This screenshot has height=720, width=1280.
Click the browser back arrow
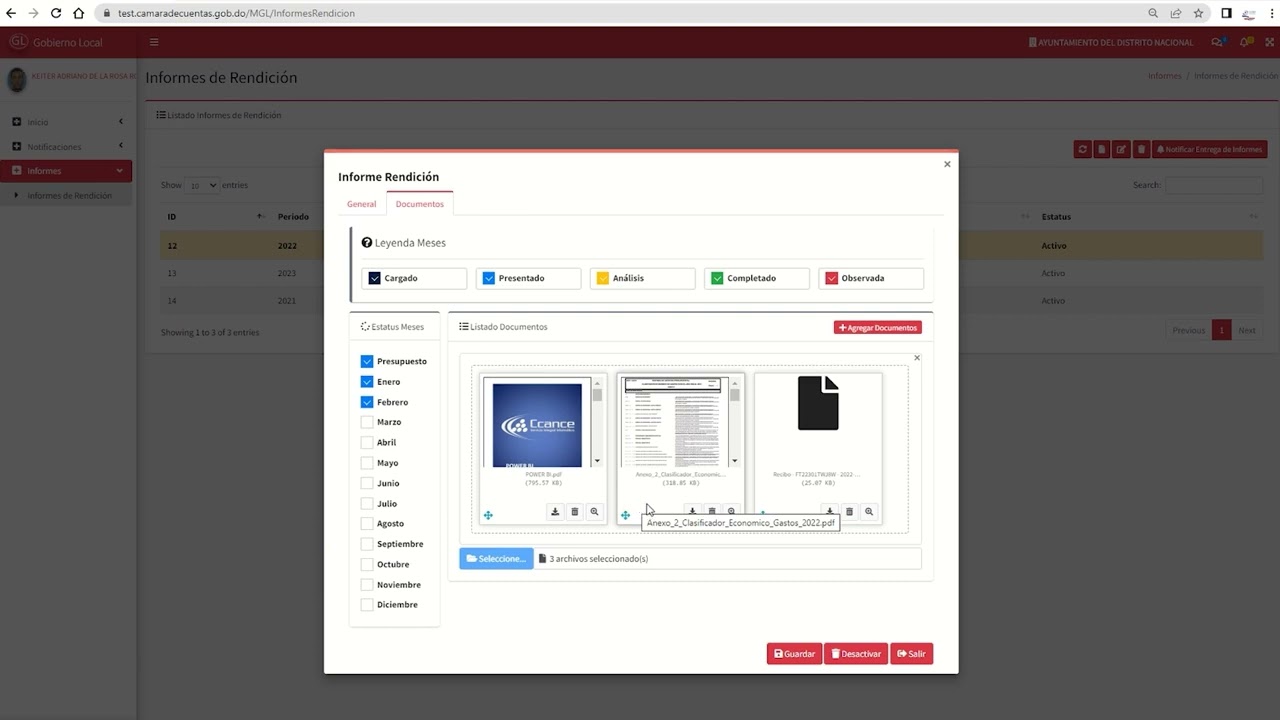[11, 13]
